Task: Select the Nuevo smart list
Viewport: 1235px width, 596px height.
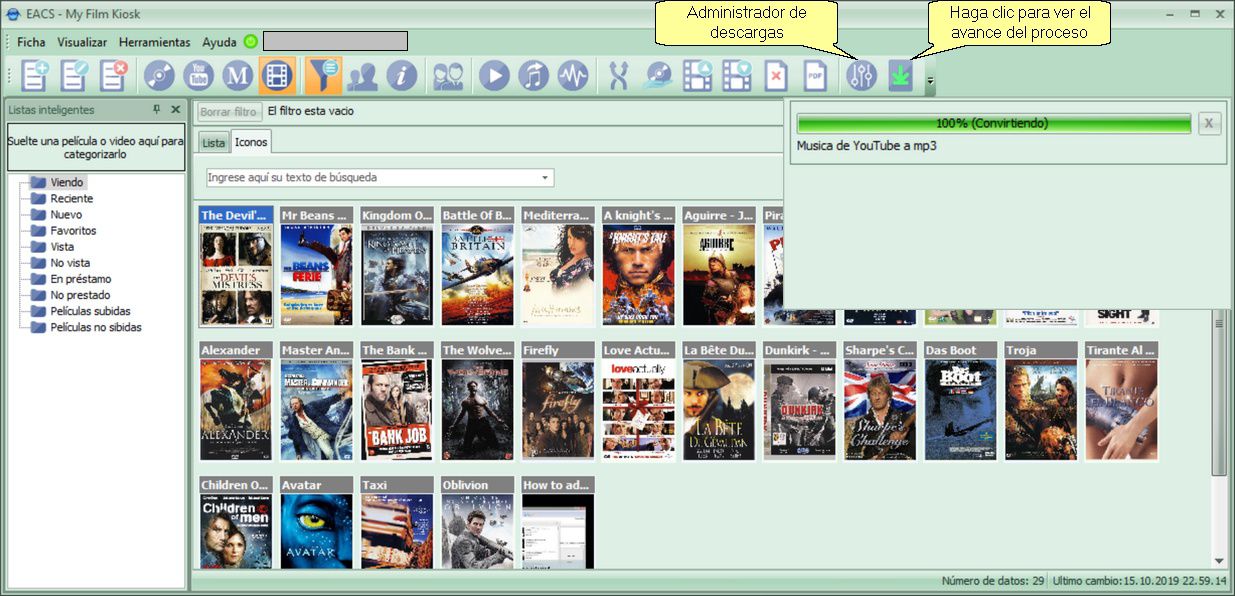Action: [66, 215]
